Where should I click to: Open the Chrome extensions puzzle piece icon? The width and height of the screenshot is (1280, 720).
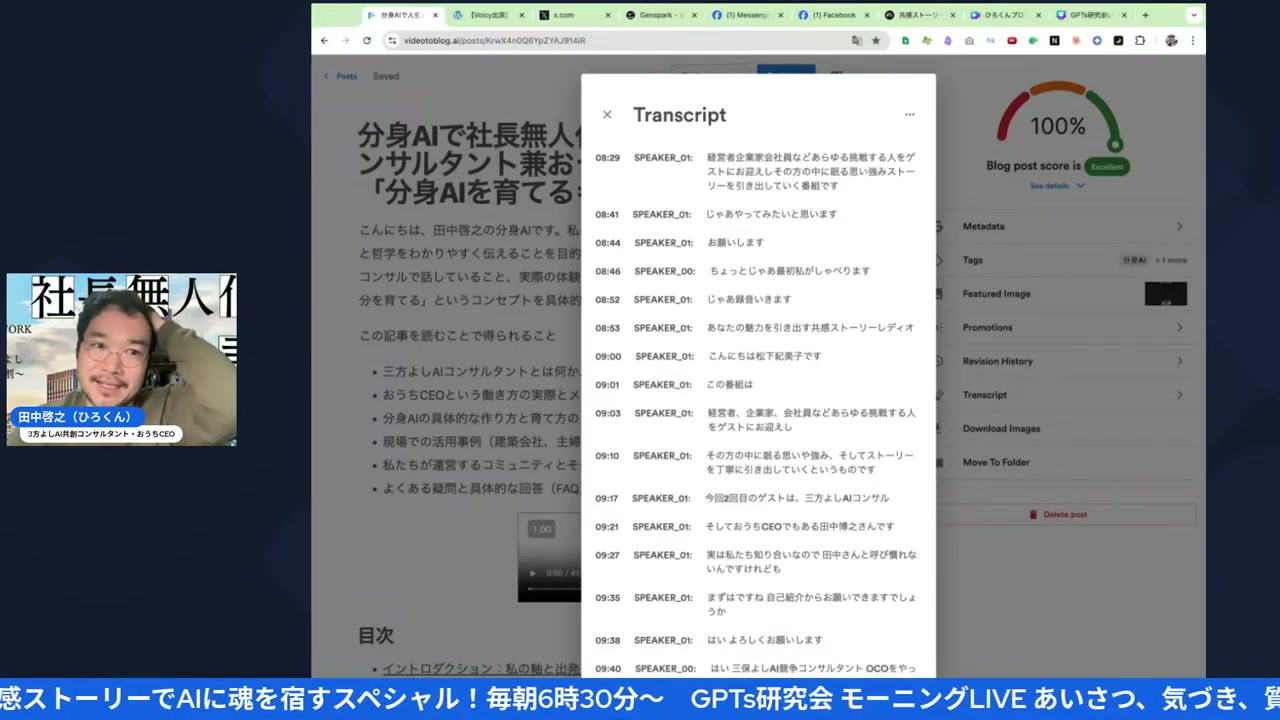1140,40
